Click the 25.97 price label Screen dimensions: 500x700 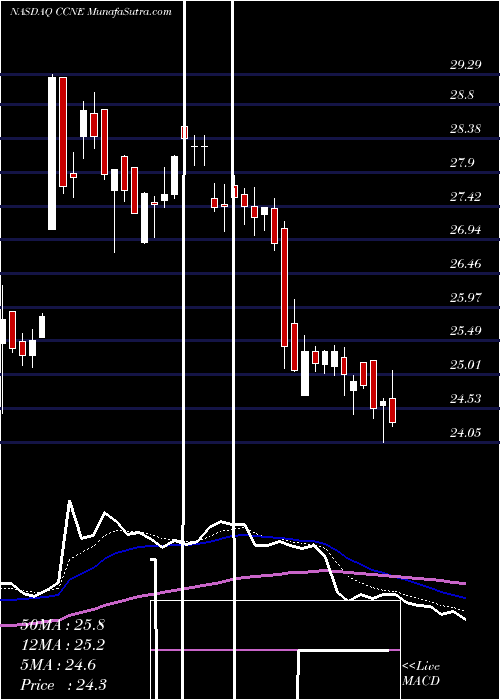click(465, 298)
